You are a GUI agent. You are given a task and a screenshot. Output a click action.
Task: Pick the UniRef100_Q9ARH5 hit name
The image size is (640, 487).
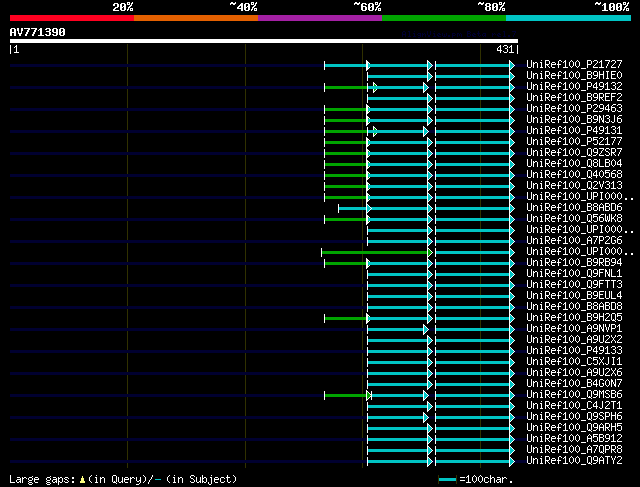(x=574, y=428)
